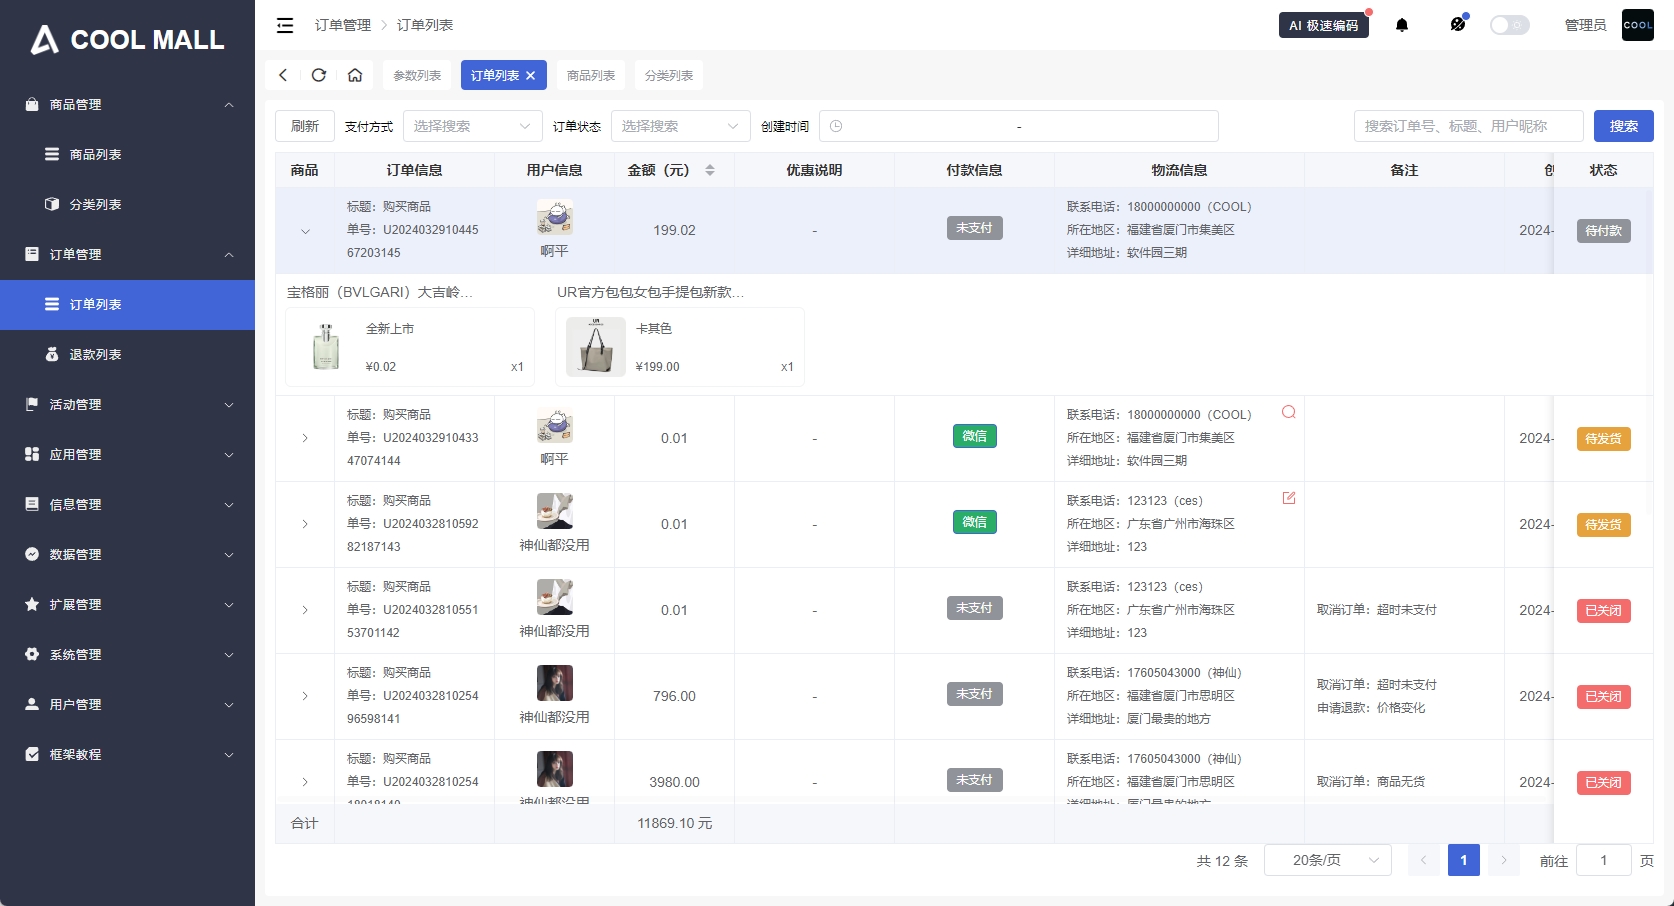This screenshot has width=1674, height=906.
Task: Expand the 数据管理 sidebar menu
Action: (x=127, y=554)
